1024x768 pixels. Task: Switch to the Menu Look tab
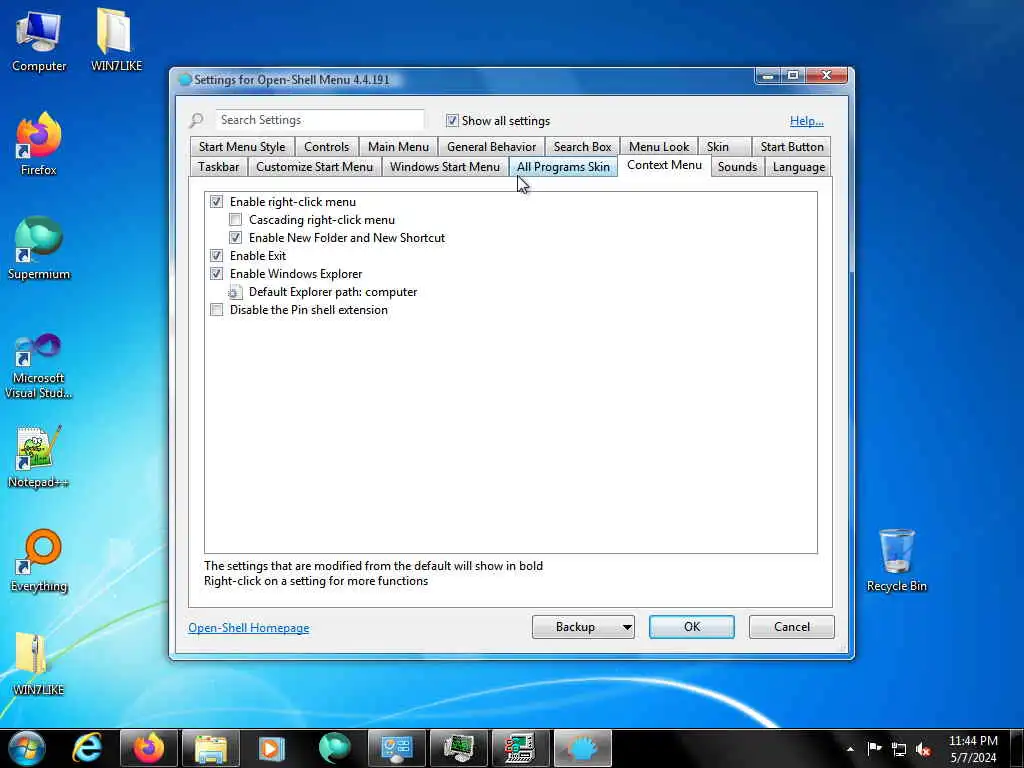tap(659, 147)
